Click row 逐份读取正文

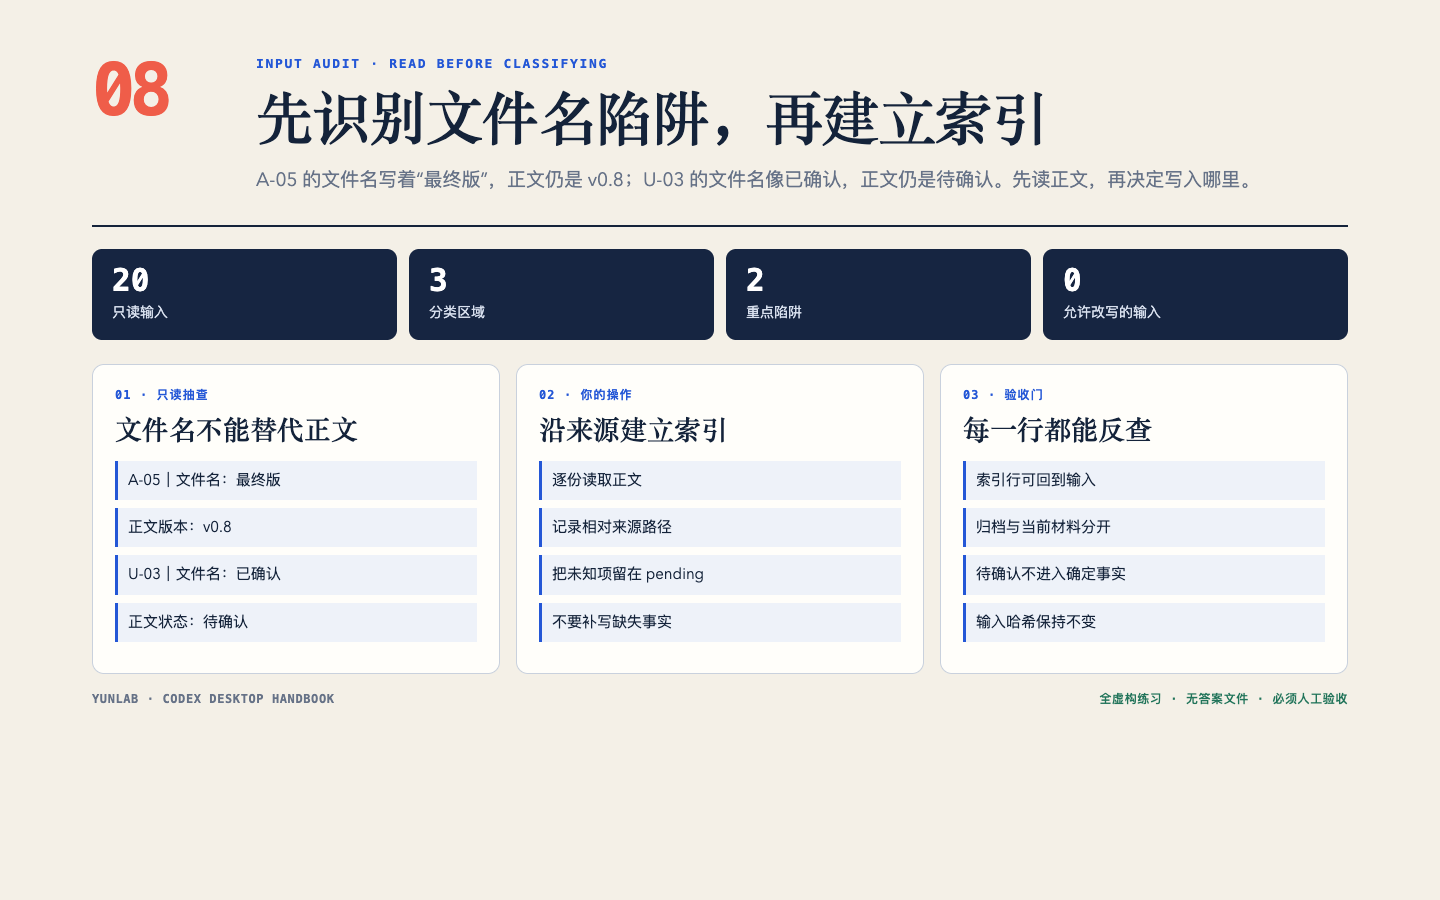click(720, 480)
